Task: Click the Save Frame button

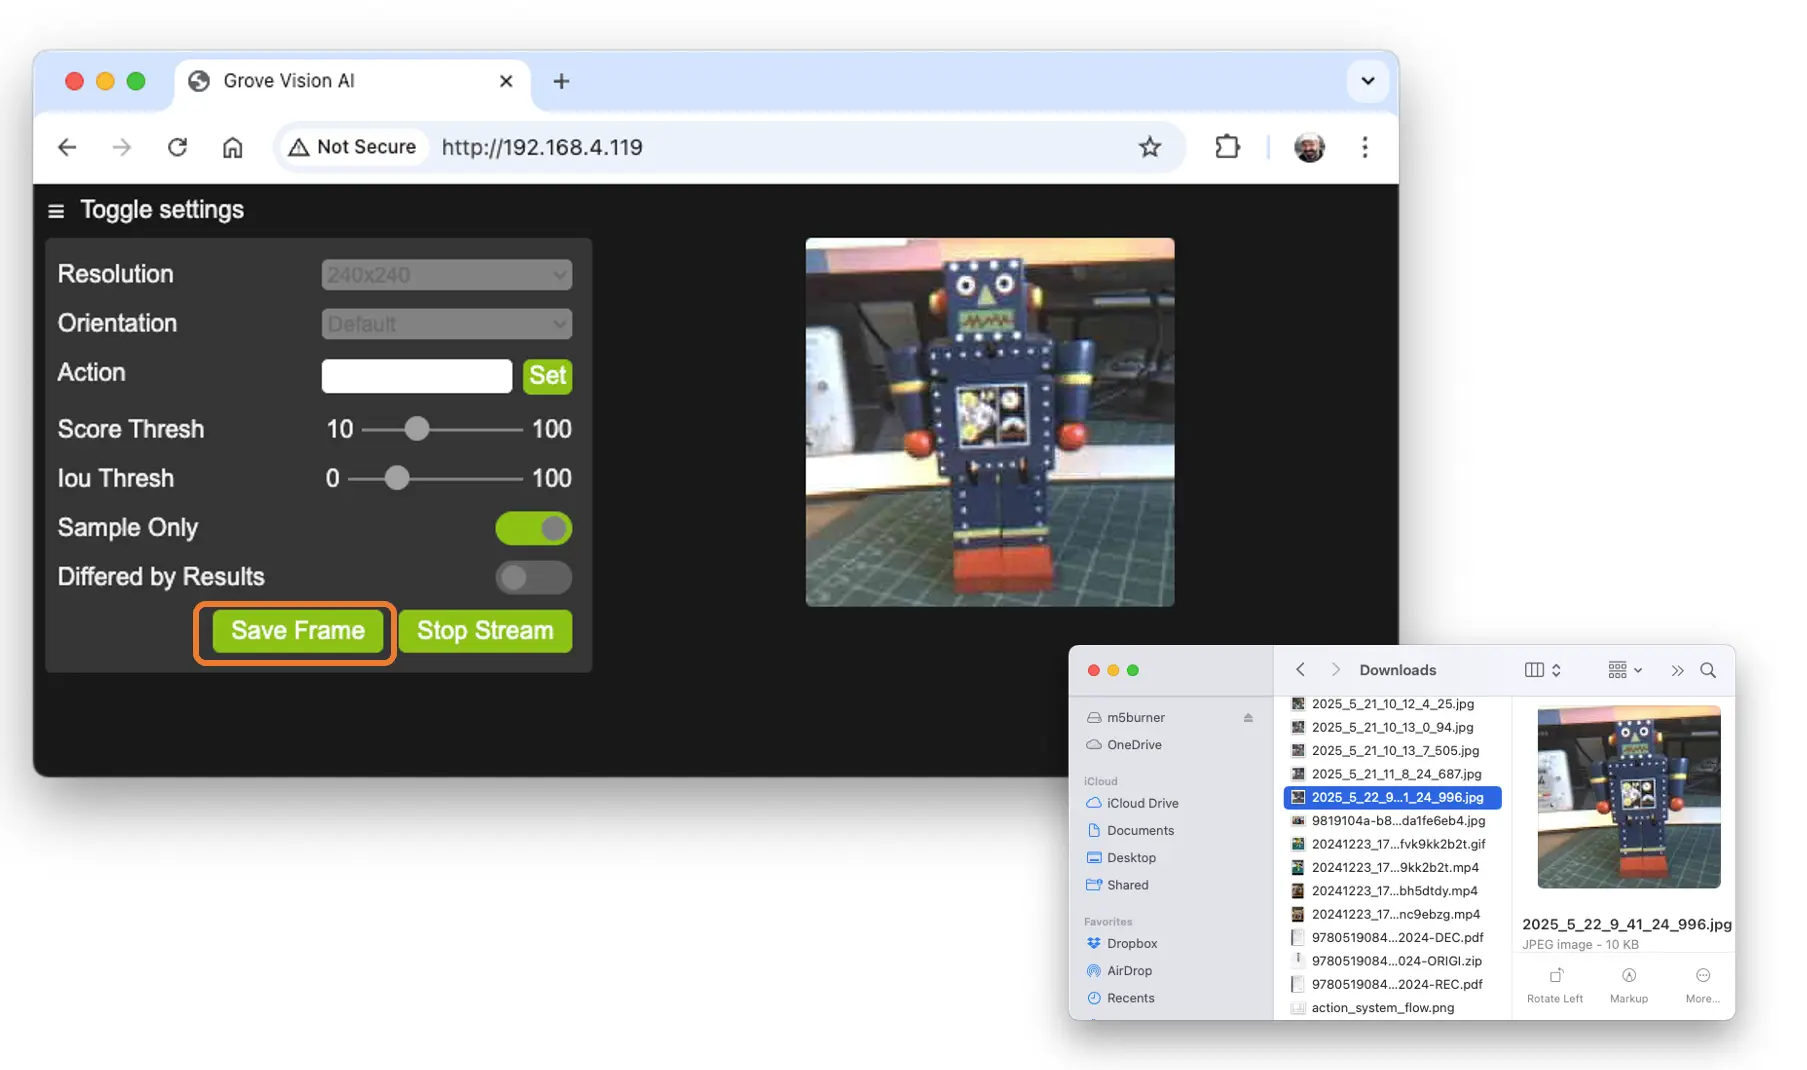Action: coord(297,631)
